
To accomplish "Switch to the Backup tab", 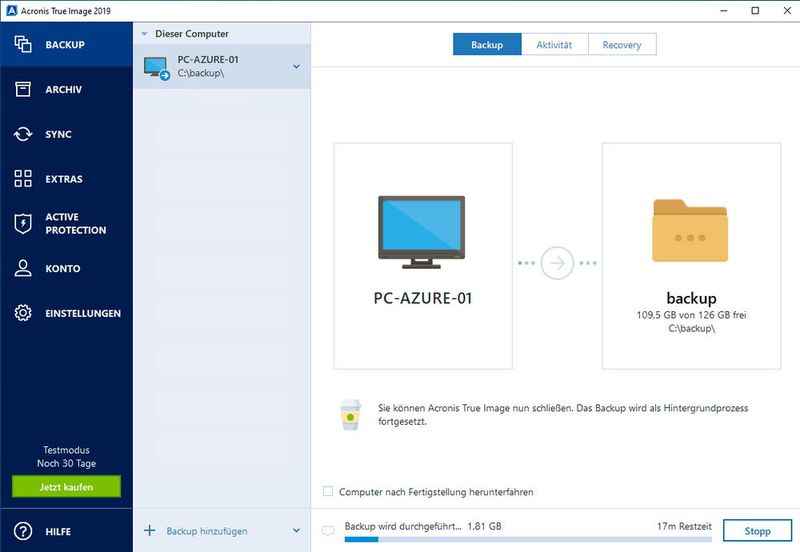I will click(487, 44).
